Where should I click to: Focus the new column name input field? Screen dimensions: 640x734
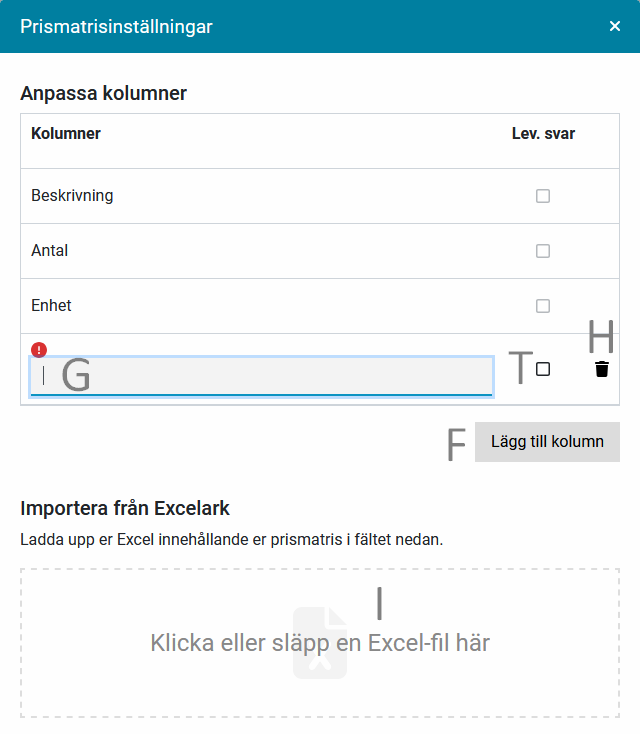pyautogui.click(x=260, y=376)
